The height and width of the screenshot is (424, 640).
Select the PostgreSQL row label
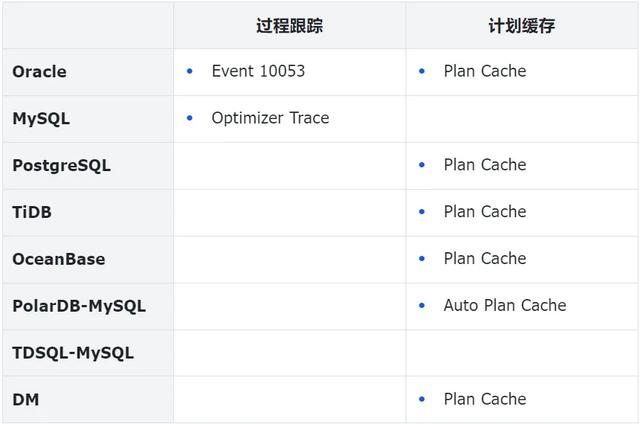pos(62,166)
